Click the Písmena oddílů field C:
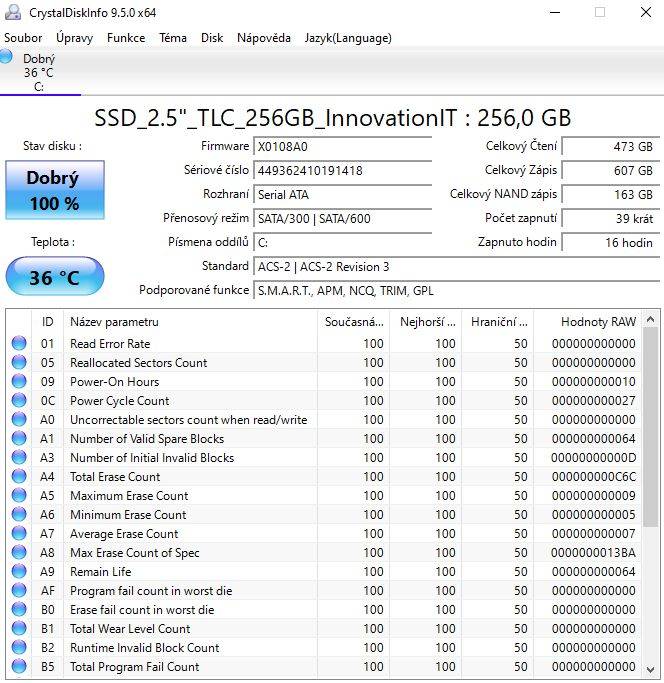Screen dimensions: 664x683 point(342,242)
